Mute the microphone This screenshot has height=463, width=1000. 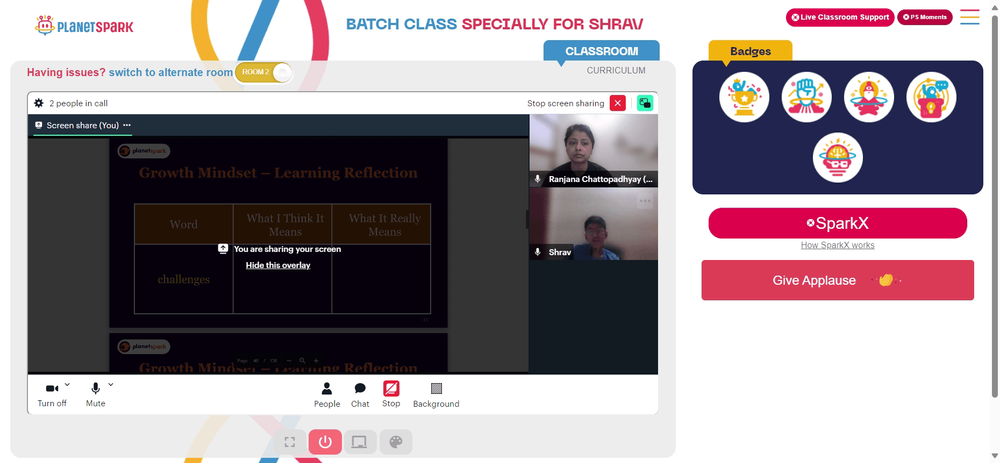pyautogui.click(x=96, y=395)
